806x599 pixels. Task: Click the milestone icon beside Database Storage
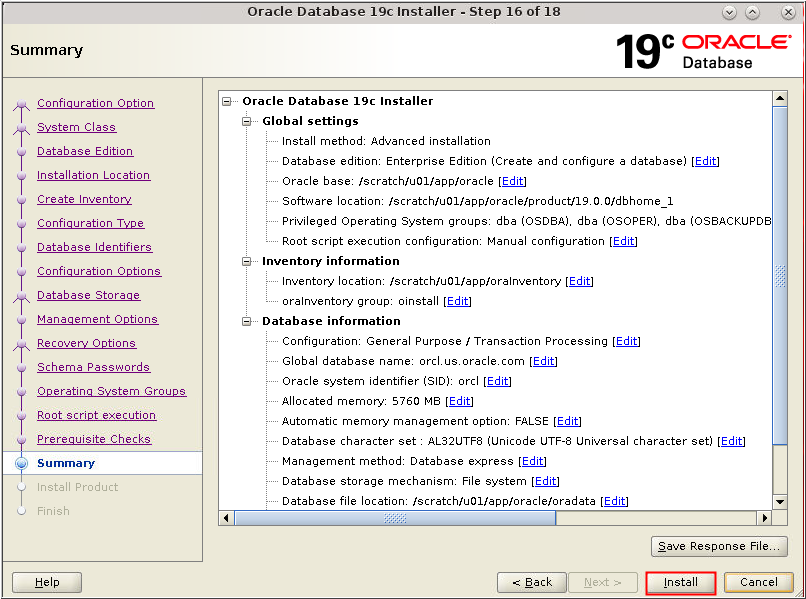point(23,295)
